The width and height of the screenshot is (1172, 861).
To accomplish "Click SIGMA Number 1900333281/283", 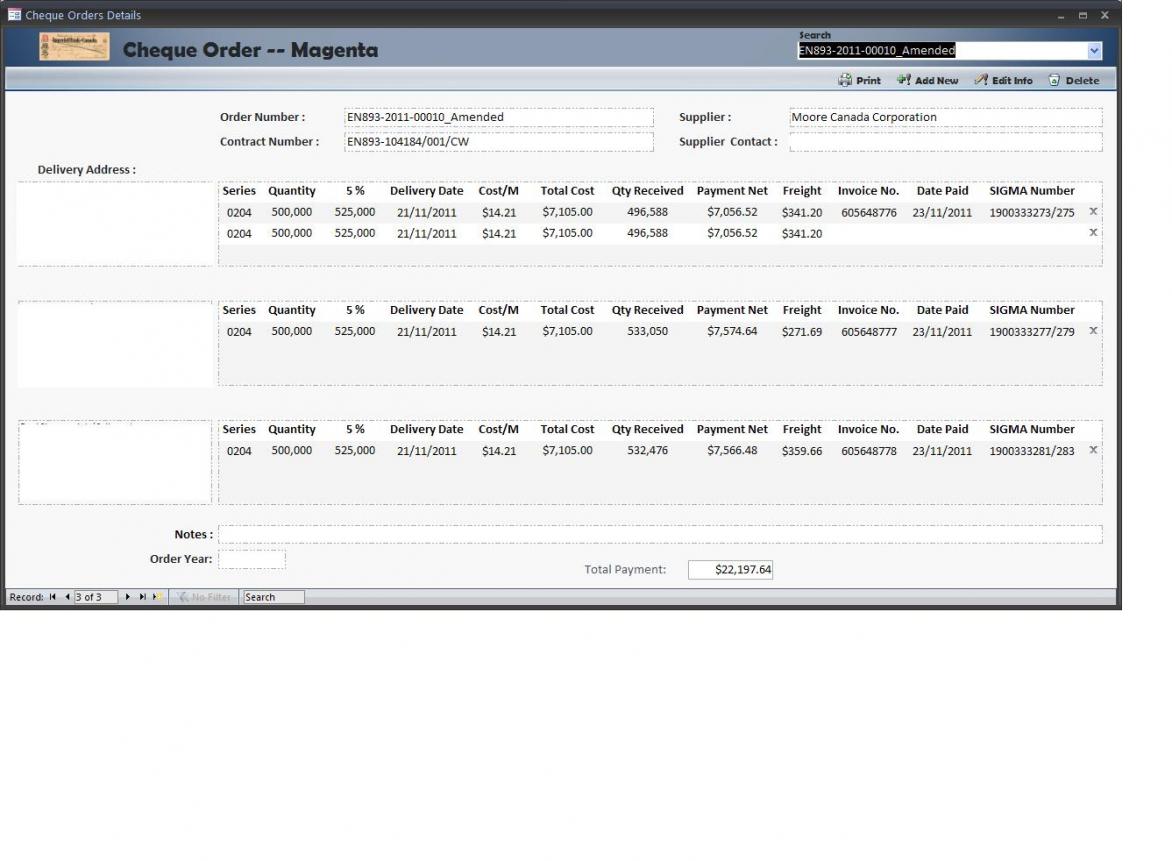I will pos(1031,451).
